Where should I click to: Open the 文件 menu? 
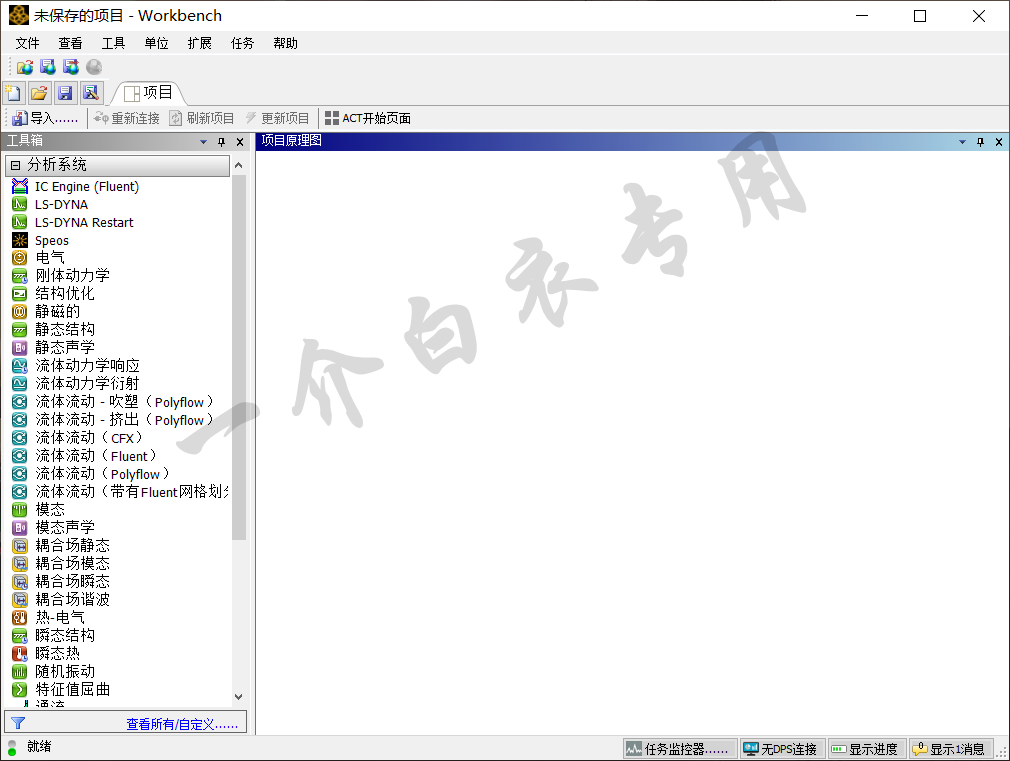coord(27,43)
